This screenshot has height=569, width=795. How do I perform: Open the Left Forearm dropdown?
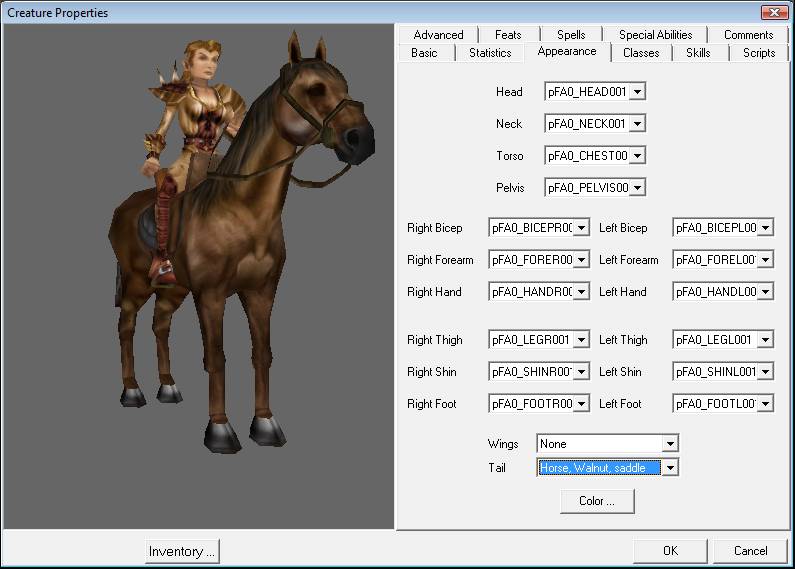pos(766,260)
